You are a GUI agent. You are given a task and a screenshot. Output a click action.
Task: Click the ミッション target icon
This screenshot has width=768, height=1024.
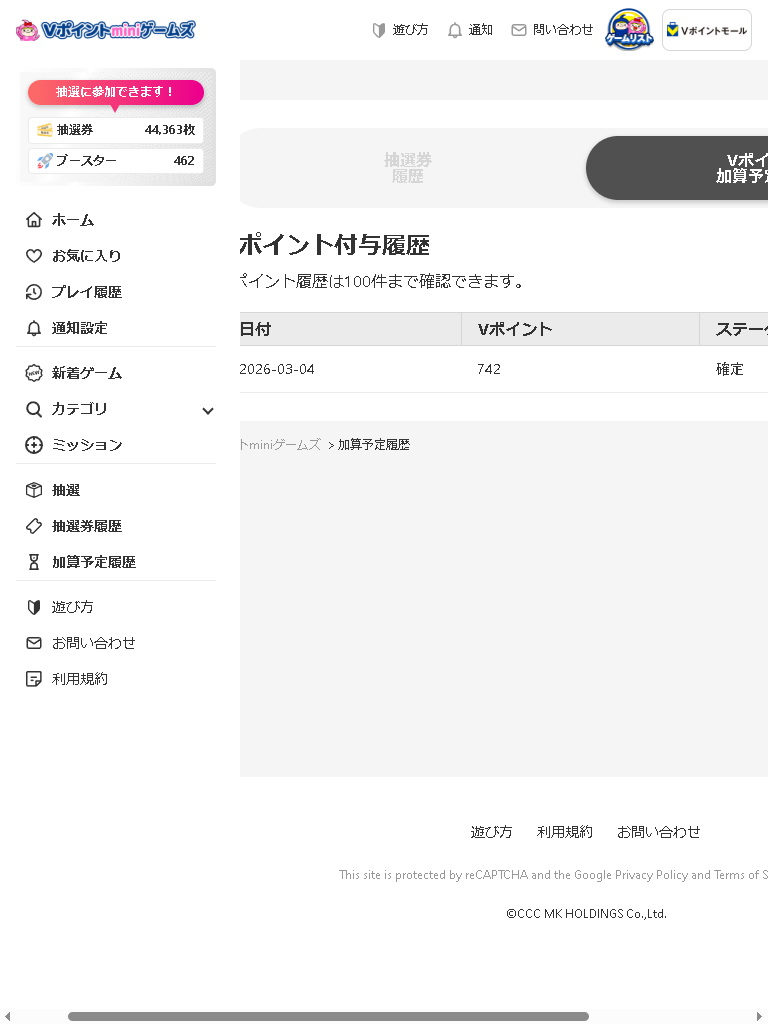point(34,445)
